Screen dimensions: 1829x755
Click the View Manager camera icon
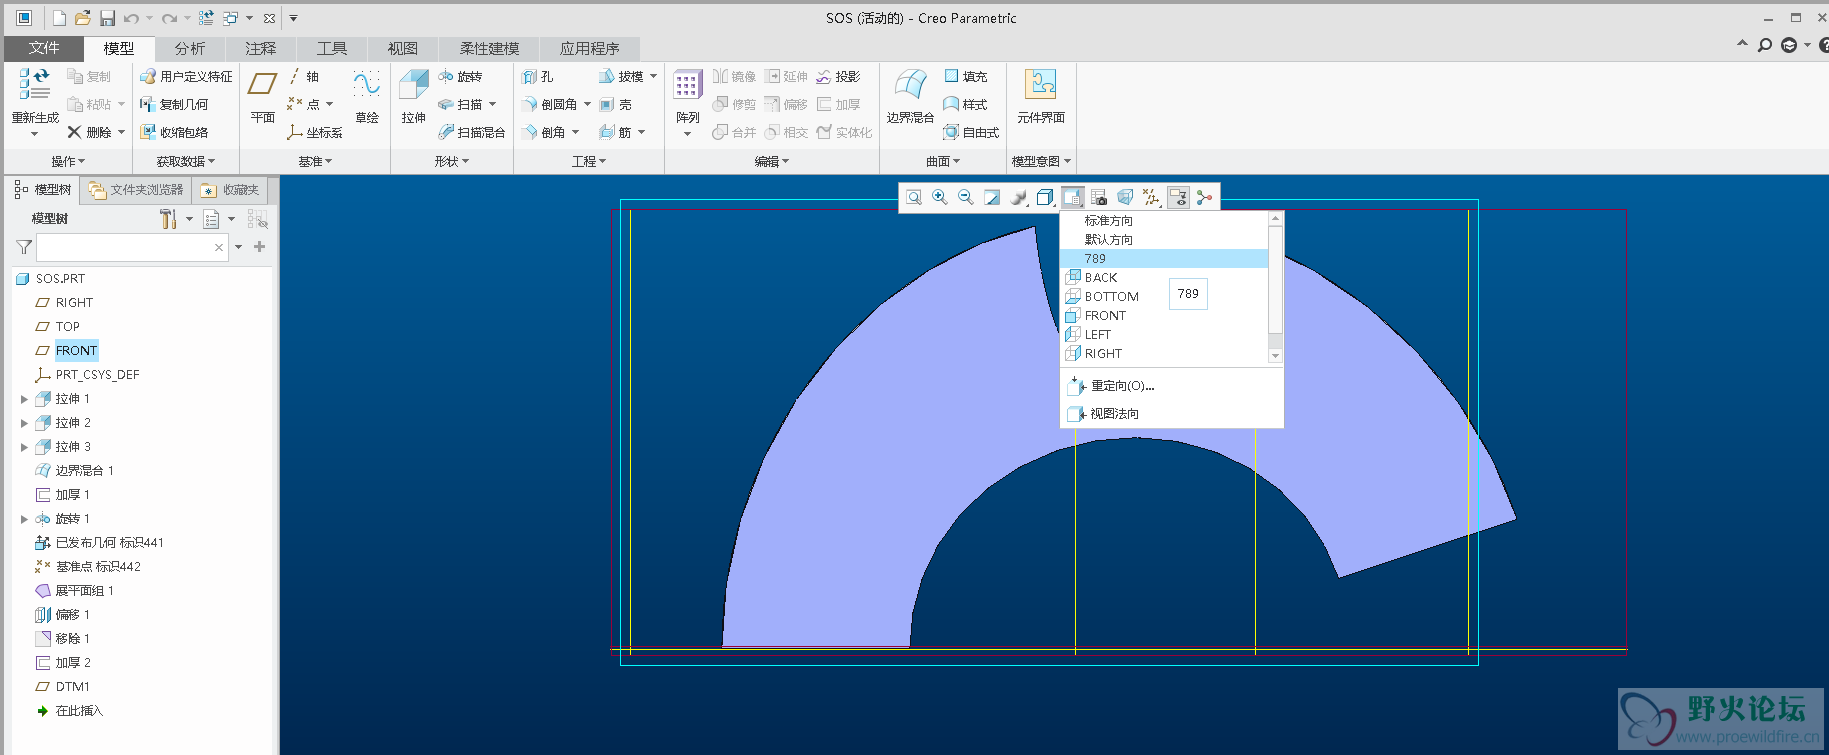[1099, 197]
